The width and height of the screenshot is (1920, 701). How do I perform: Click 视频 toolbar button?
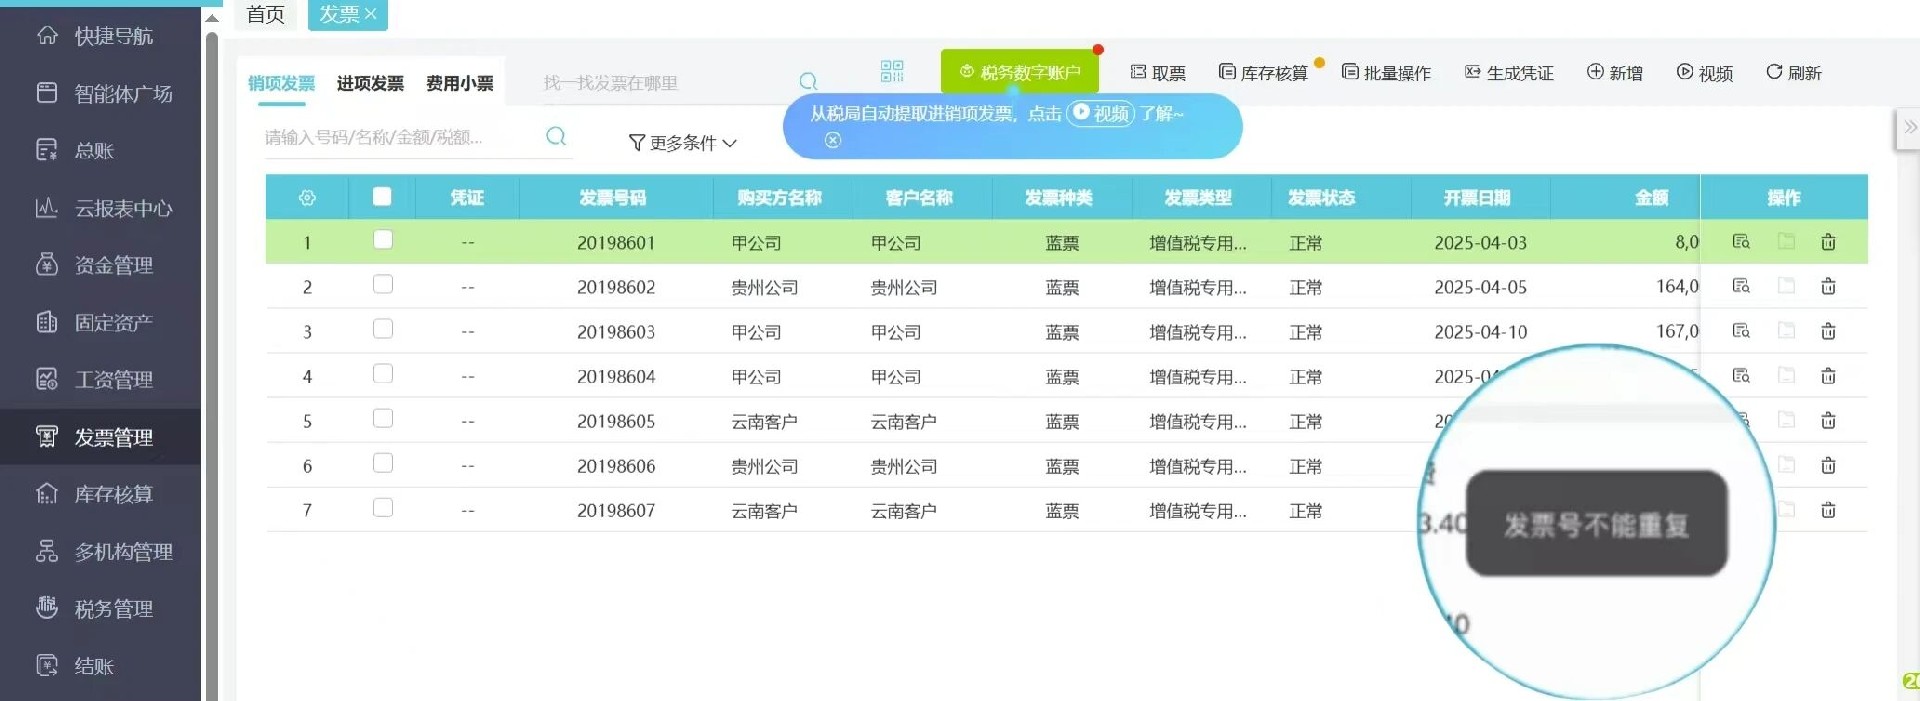coord(1705,72)
